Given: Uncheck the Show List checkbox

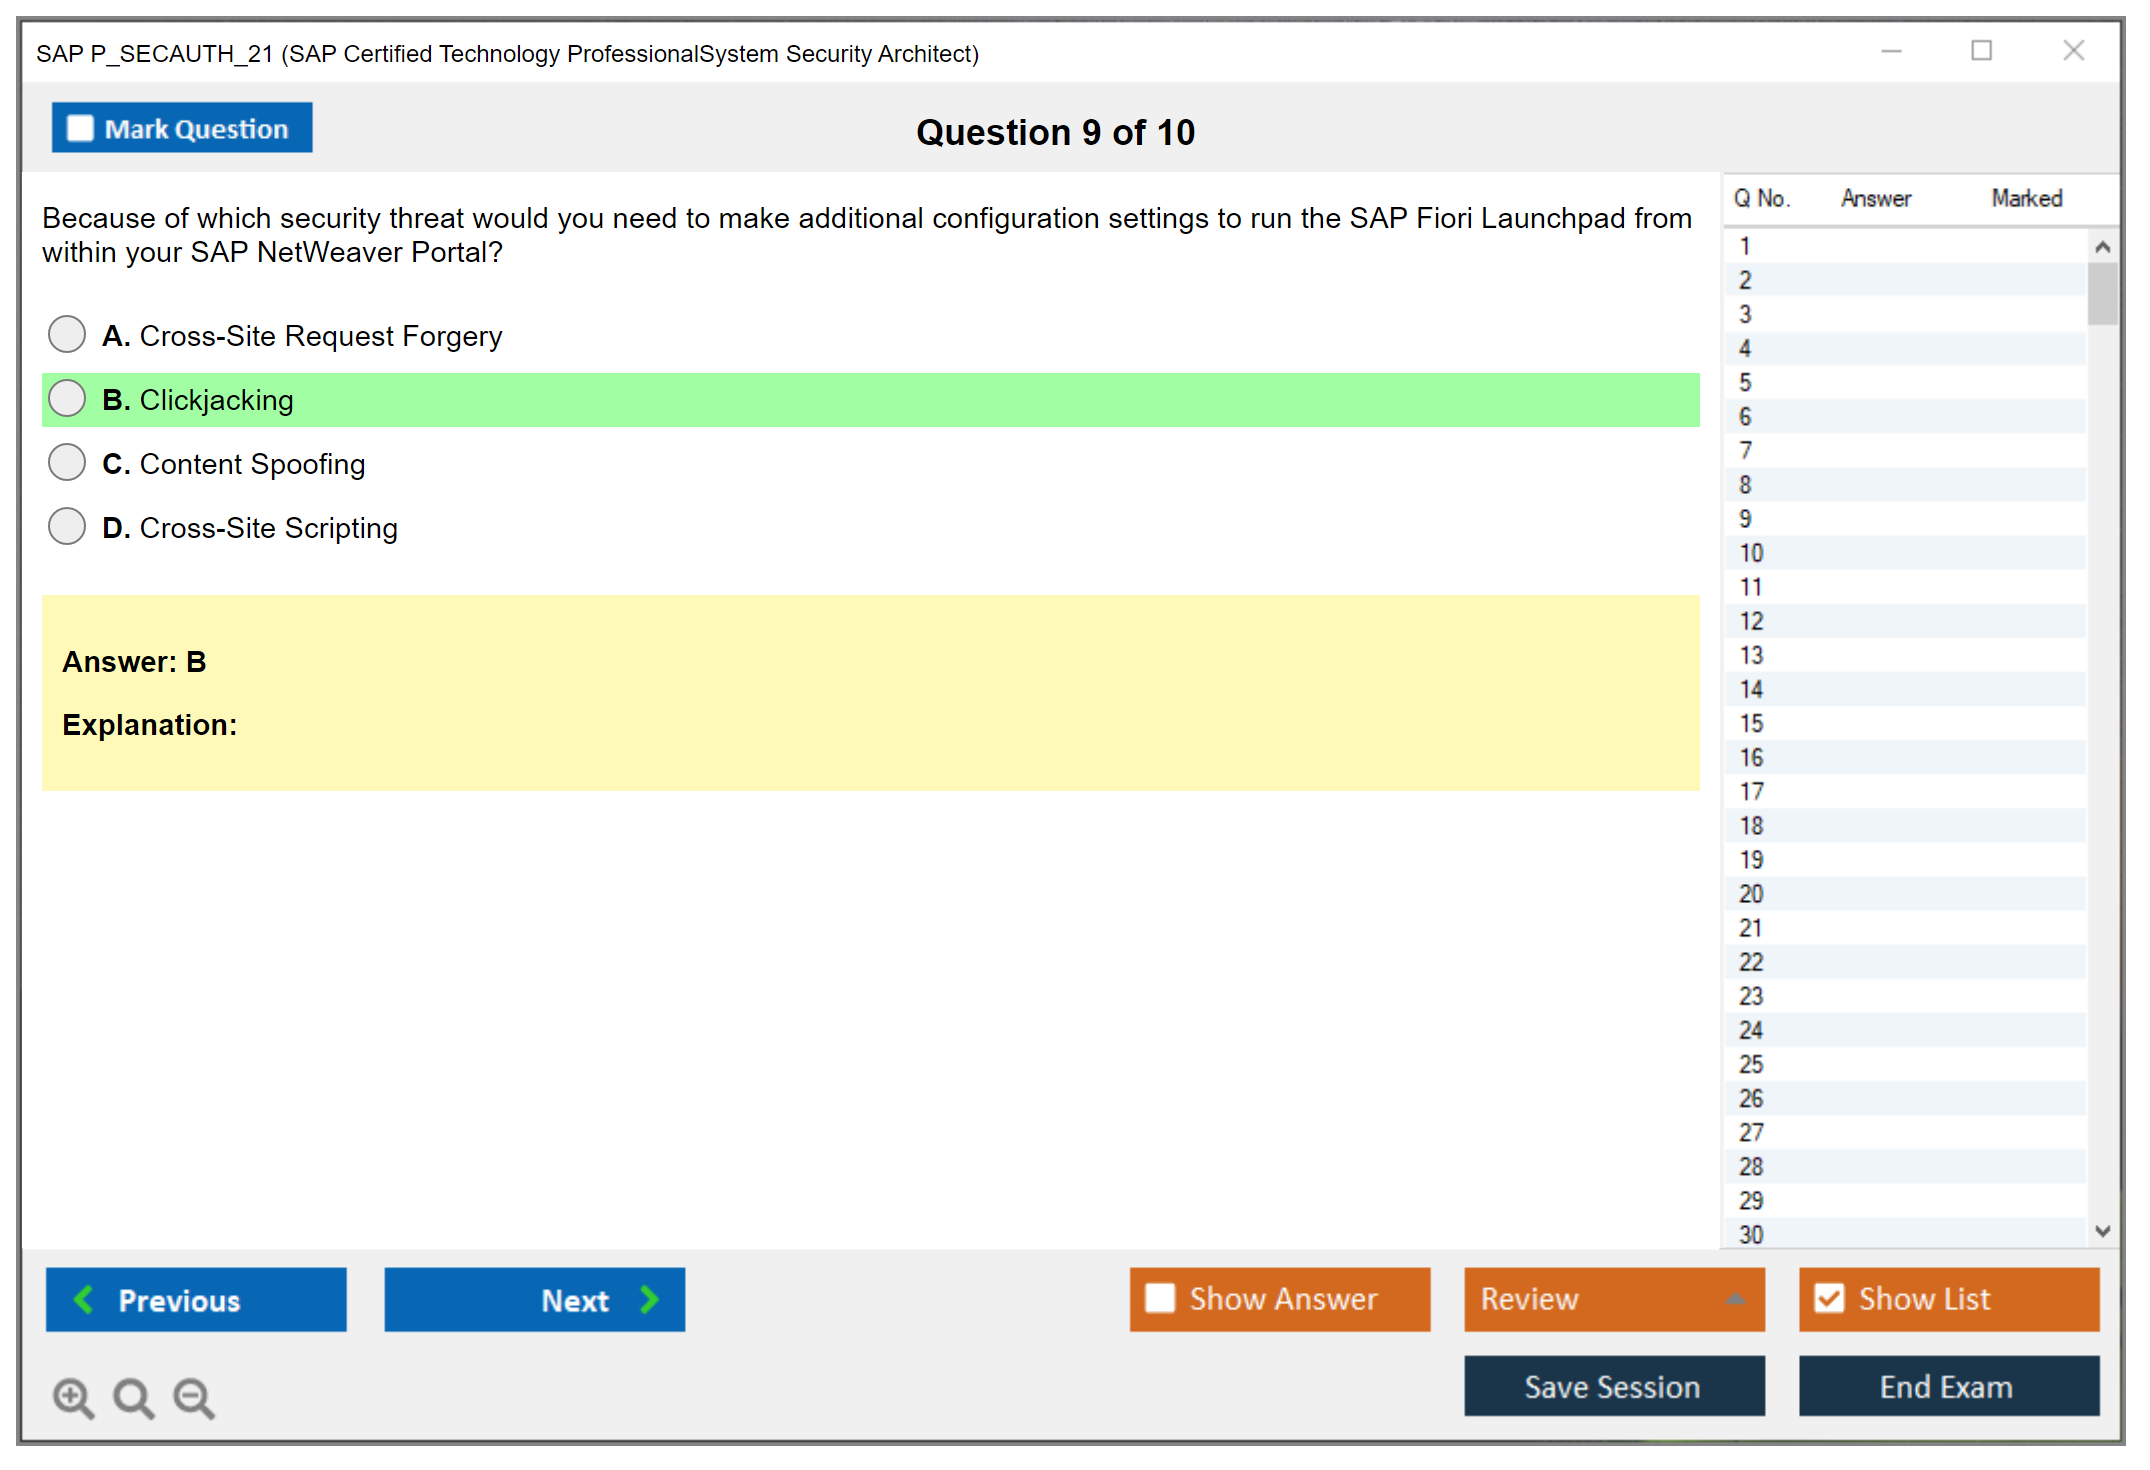Looking at the screenshot, I should (1830, 1298).
